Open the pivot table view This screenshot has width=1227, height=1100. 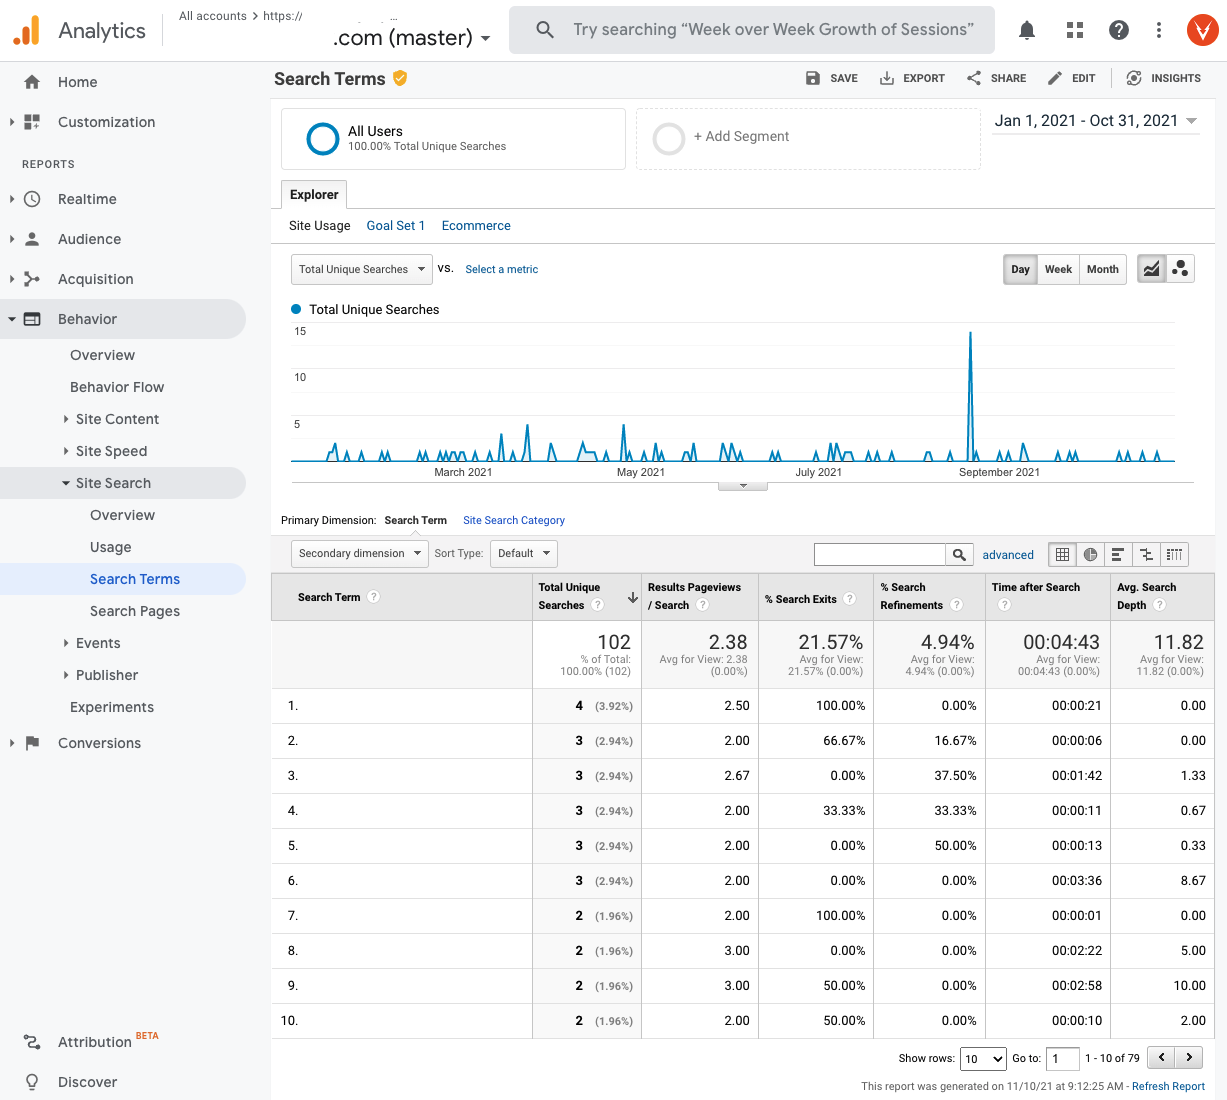pos(1174,554)
